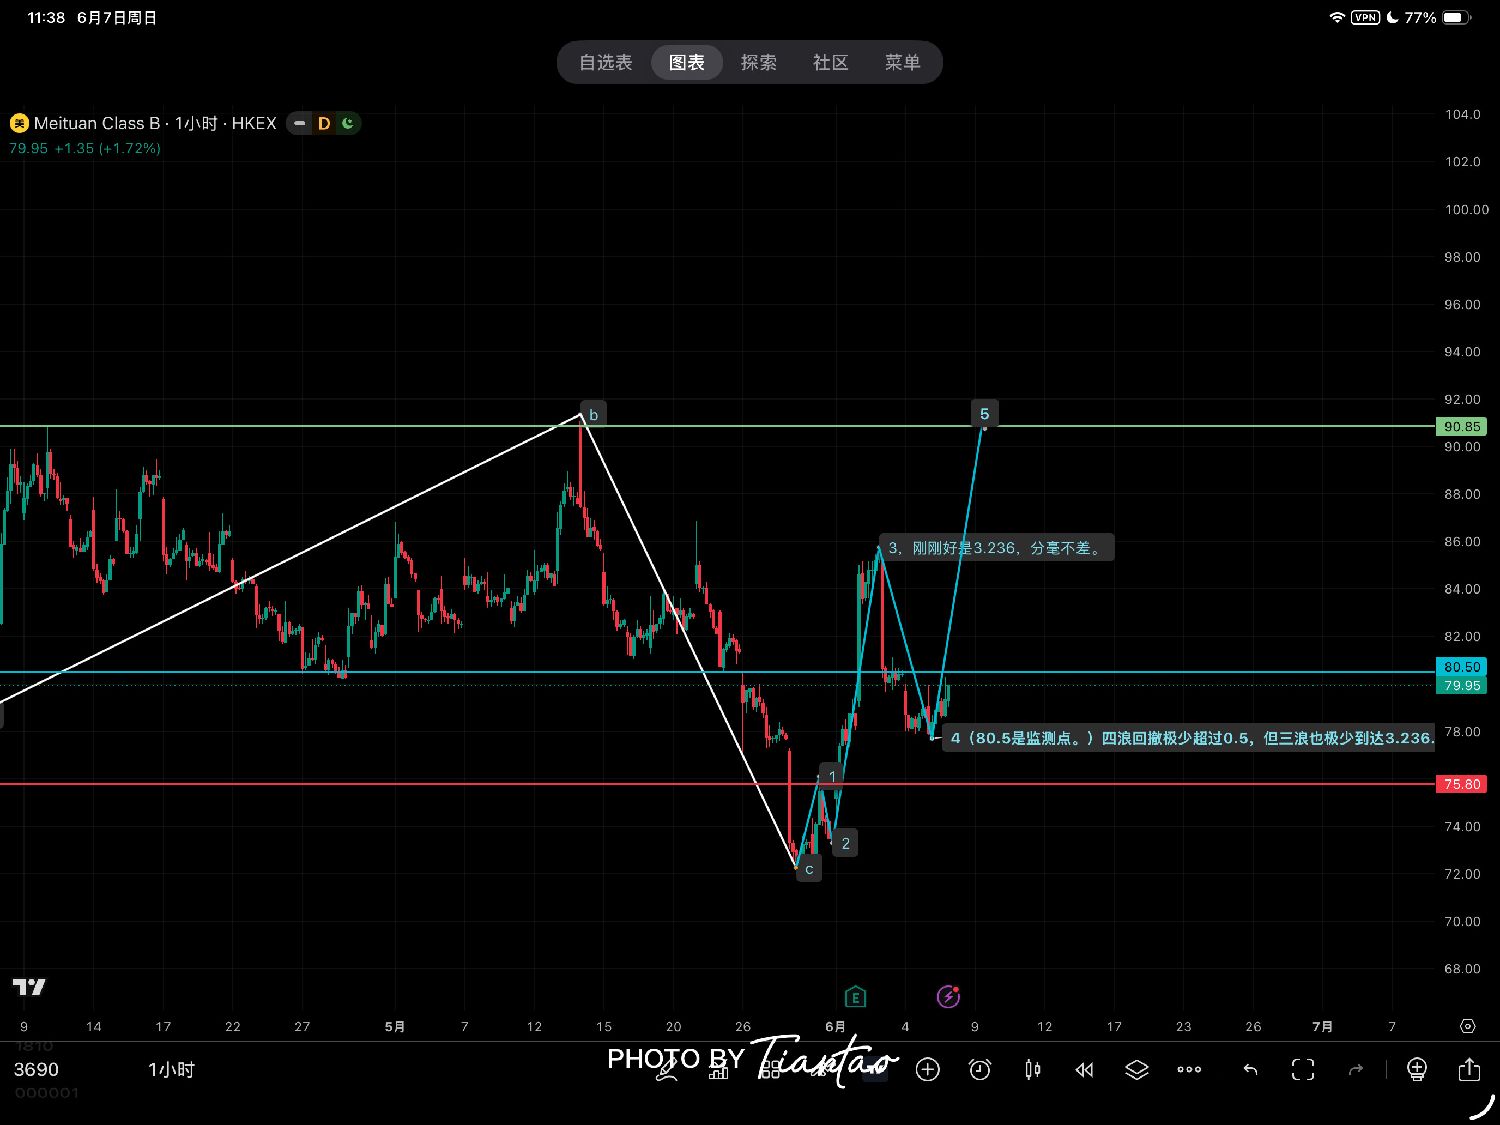Screen dimensions: 1500x1125
Task: Open chart settings gear at axis corner
Action: [1467, 1026]
